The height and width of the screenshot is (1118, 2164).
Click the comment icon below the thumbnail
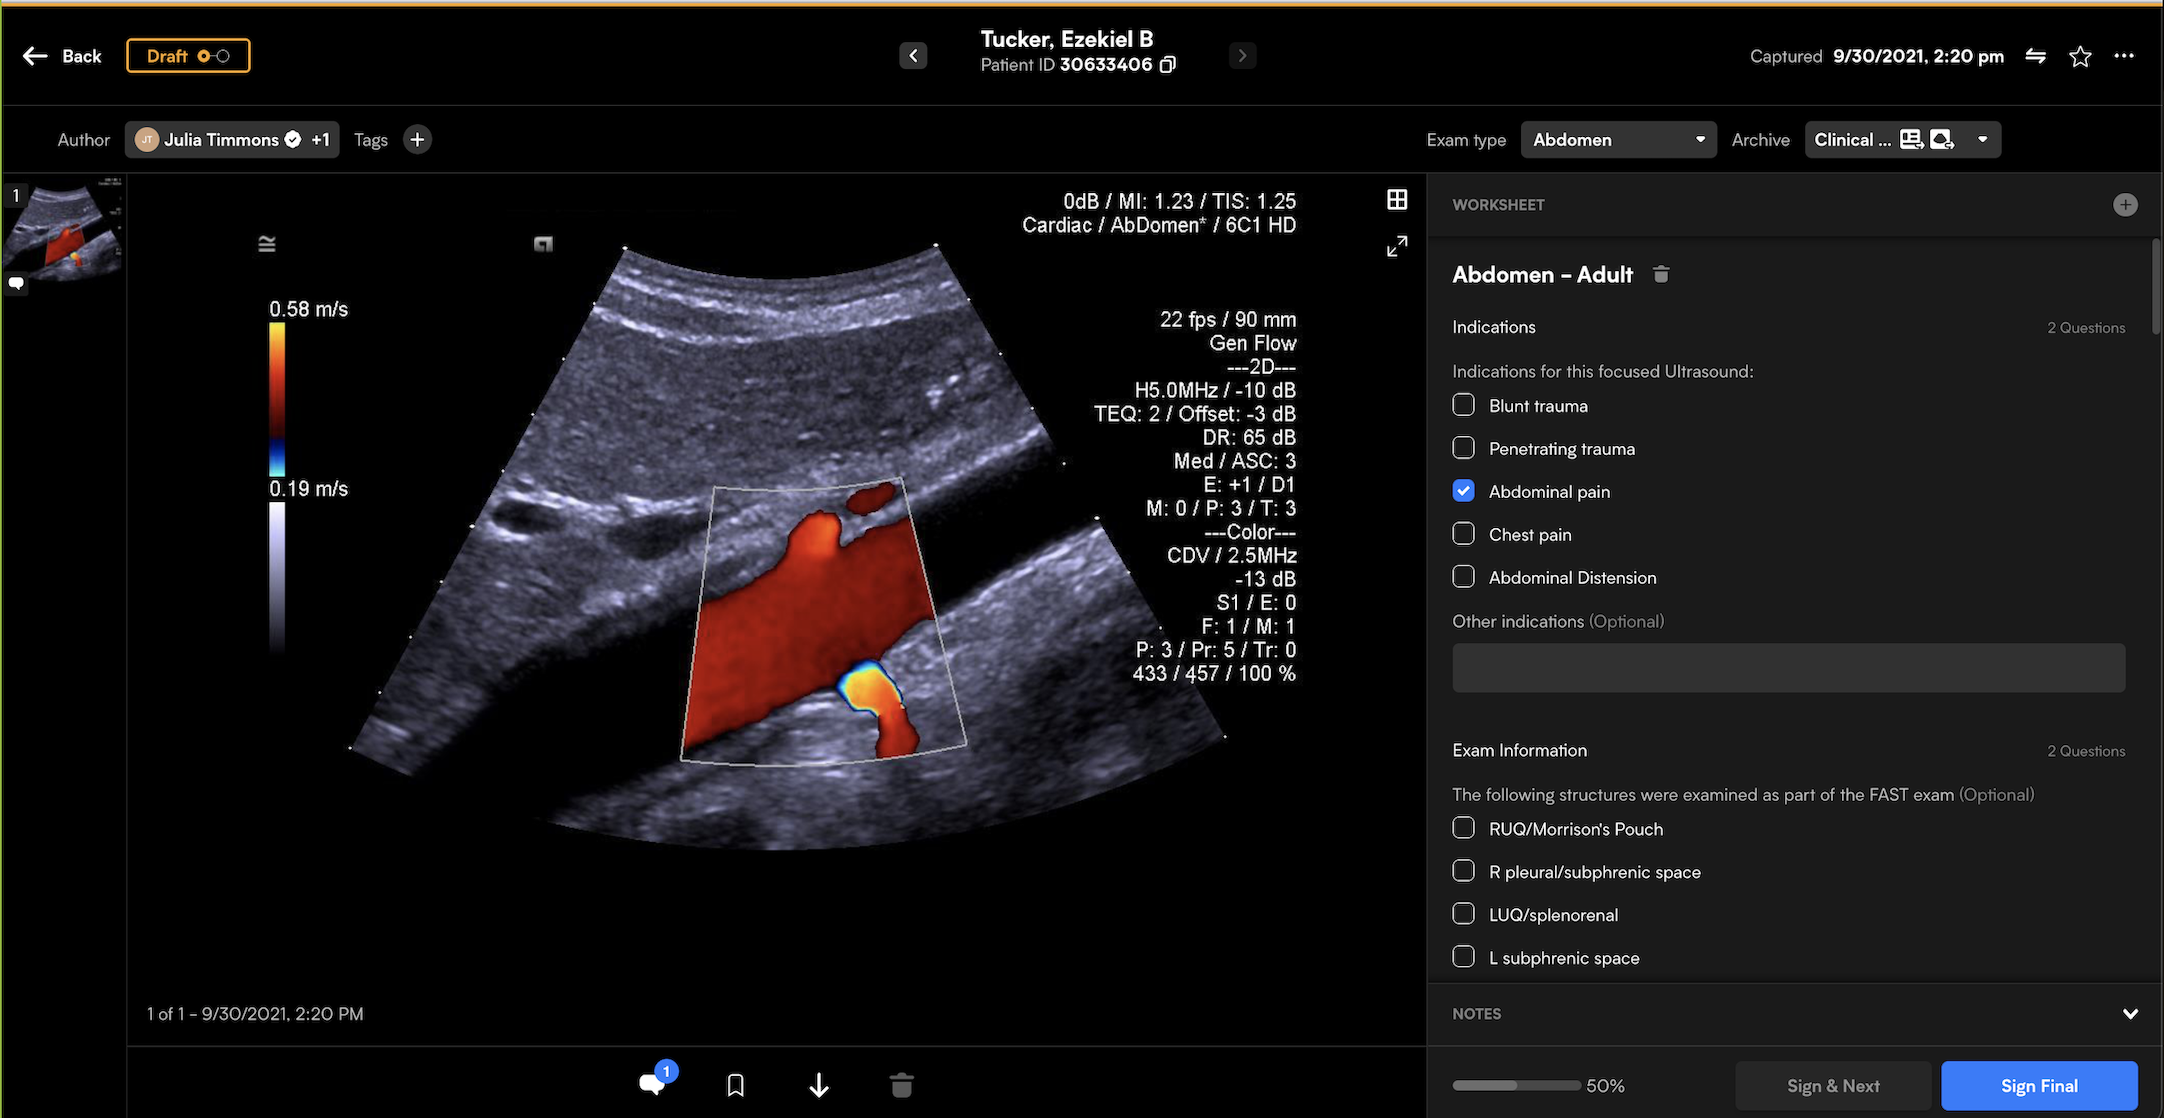[x=16, y=284]
